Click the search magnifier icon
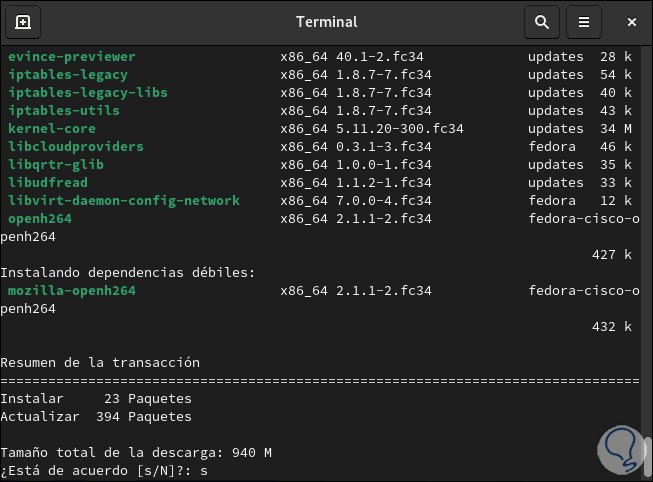 [x=542, y=22]
